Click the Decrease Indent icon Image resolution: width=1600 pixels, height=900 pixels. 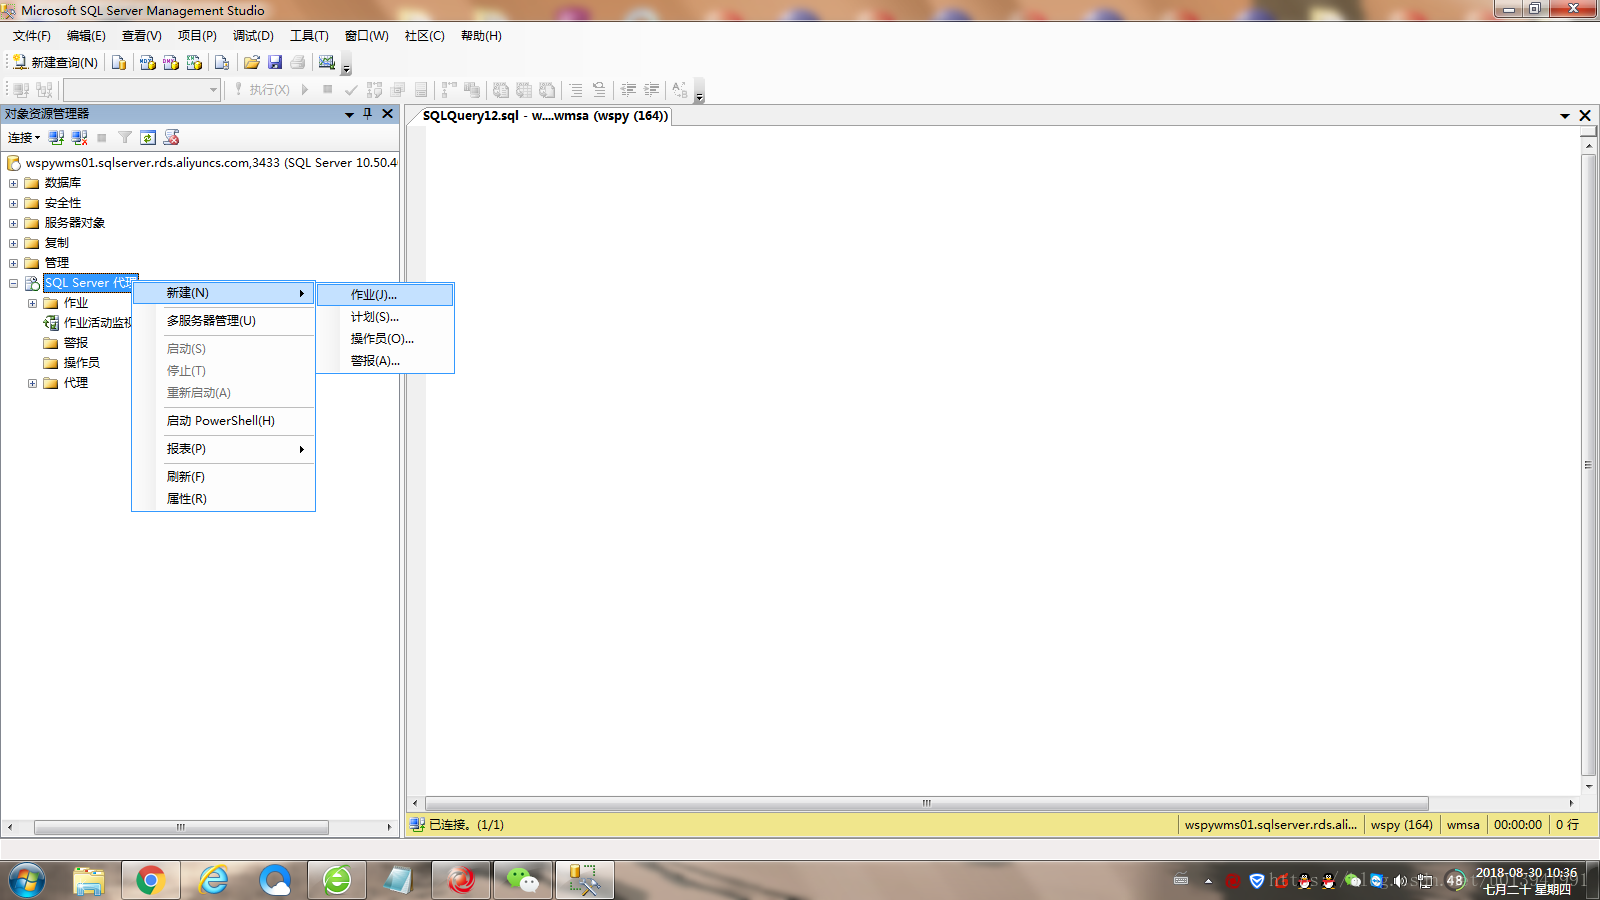[628, 90]
